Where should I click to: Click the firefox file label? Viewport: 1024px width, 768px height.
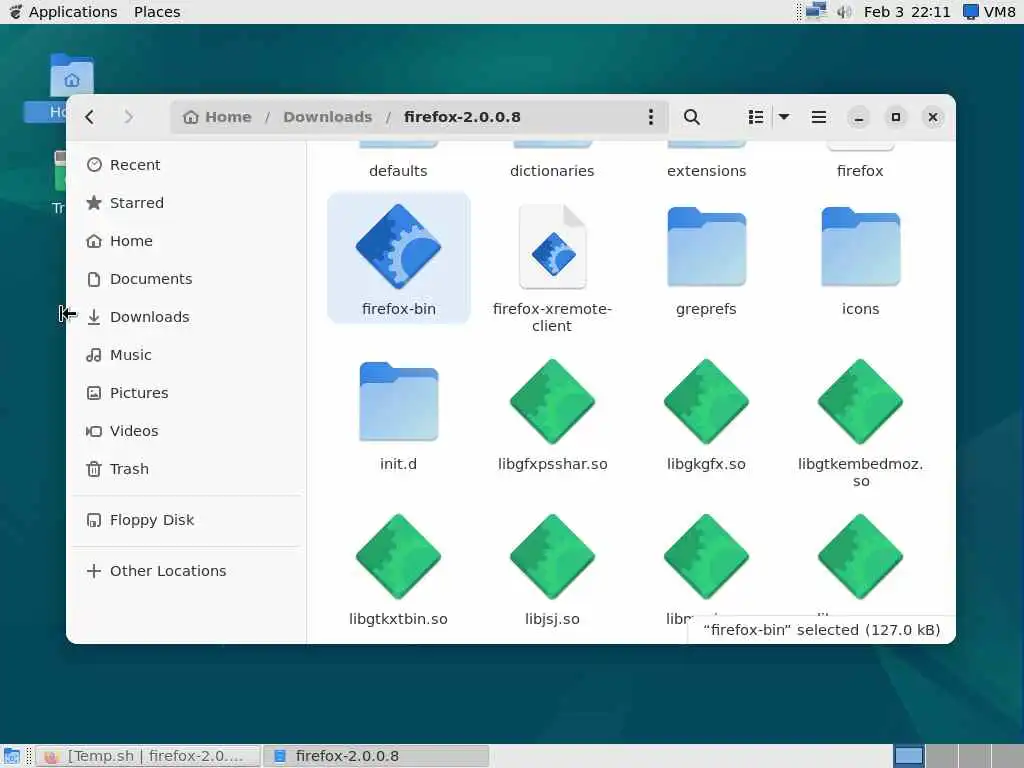860,171
